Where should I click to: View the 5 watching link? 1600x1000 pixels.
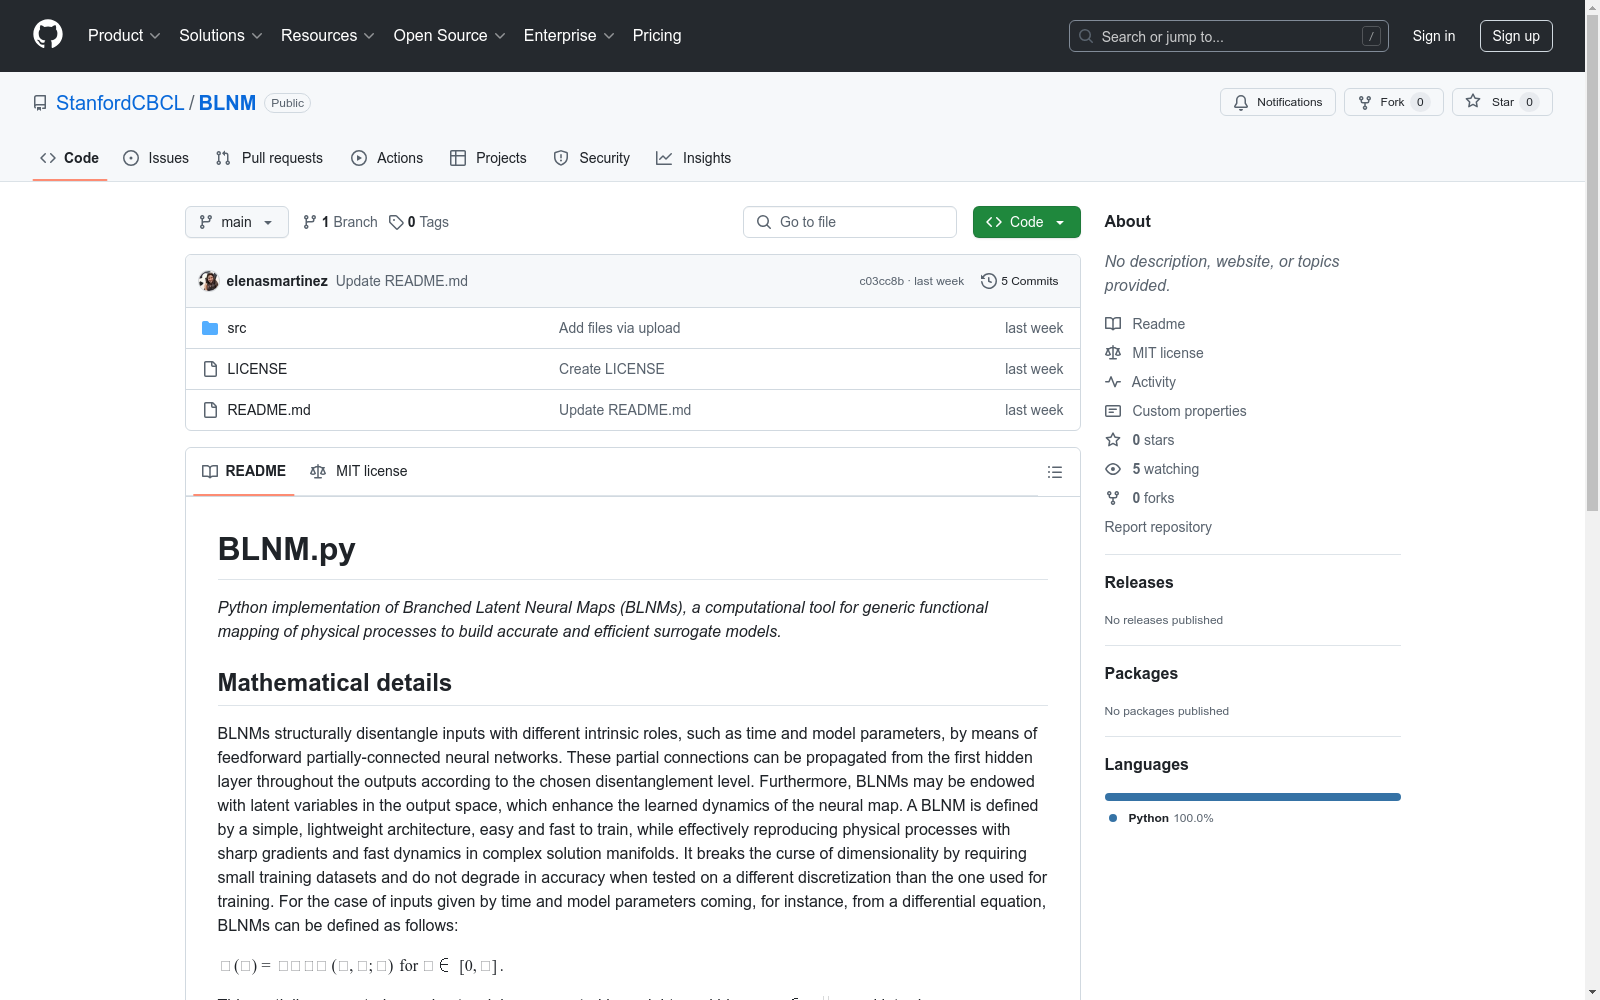(1152, 469)
